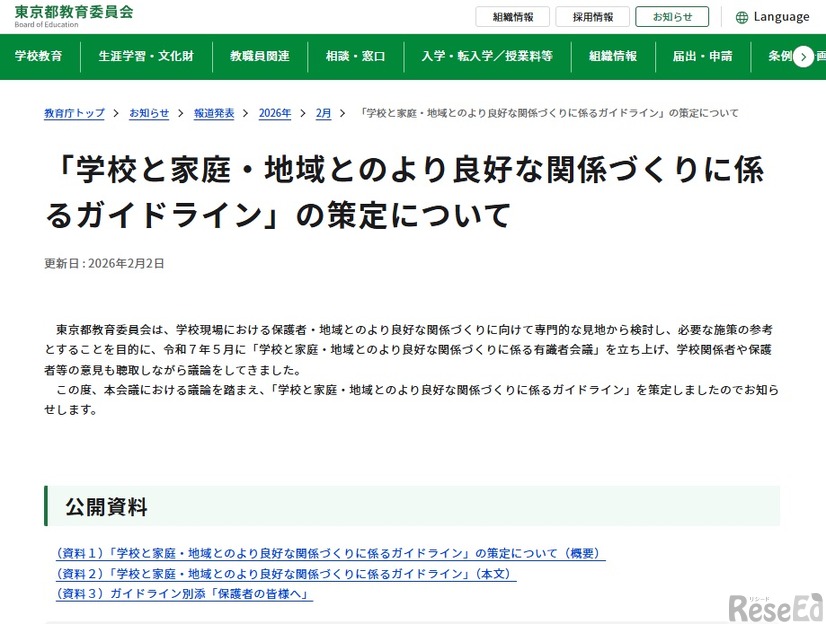Open the 生涯学習・文化財 menu
The height and width of the screenshot is (624, 826).
146,57
